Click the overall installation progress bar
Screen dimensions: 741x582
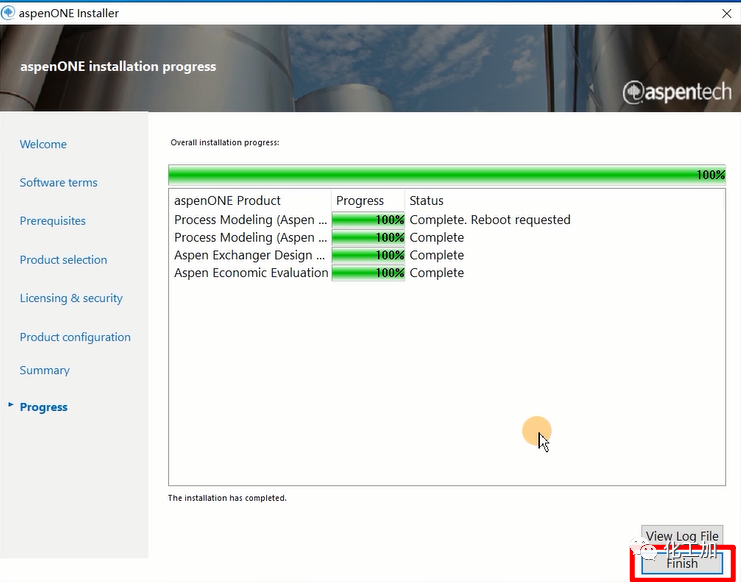446,175
